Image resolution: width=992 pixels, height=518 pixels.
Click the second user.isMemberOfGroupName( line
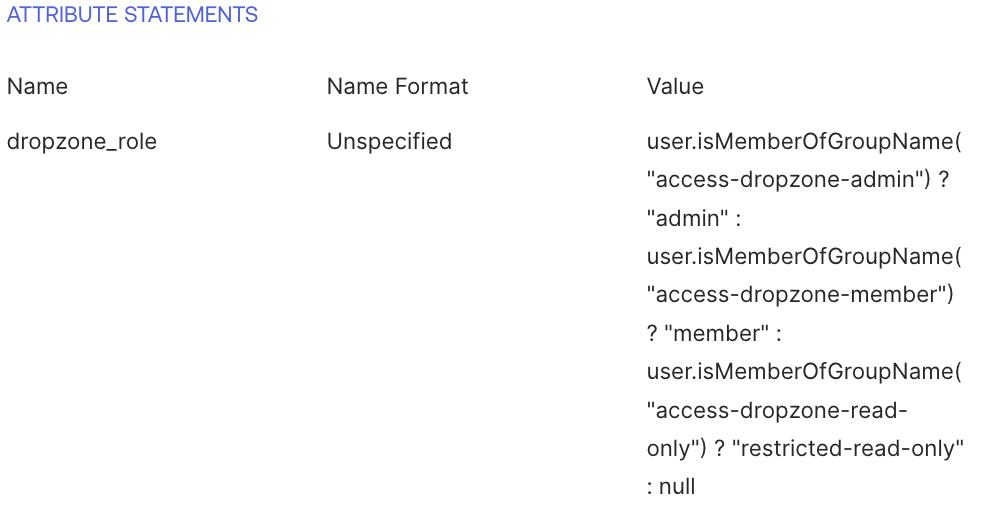[x=804, y=256]
